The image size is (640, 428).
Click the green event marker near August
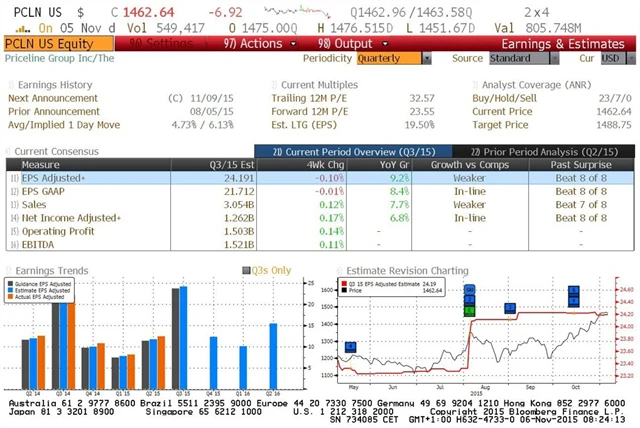(469, 311)
